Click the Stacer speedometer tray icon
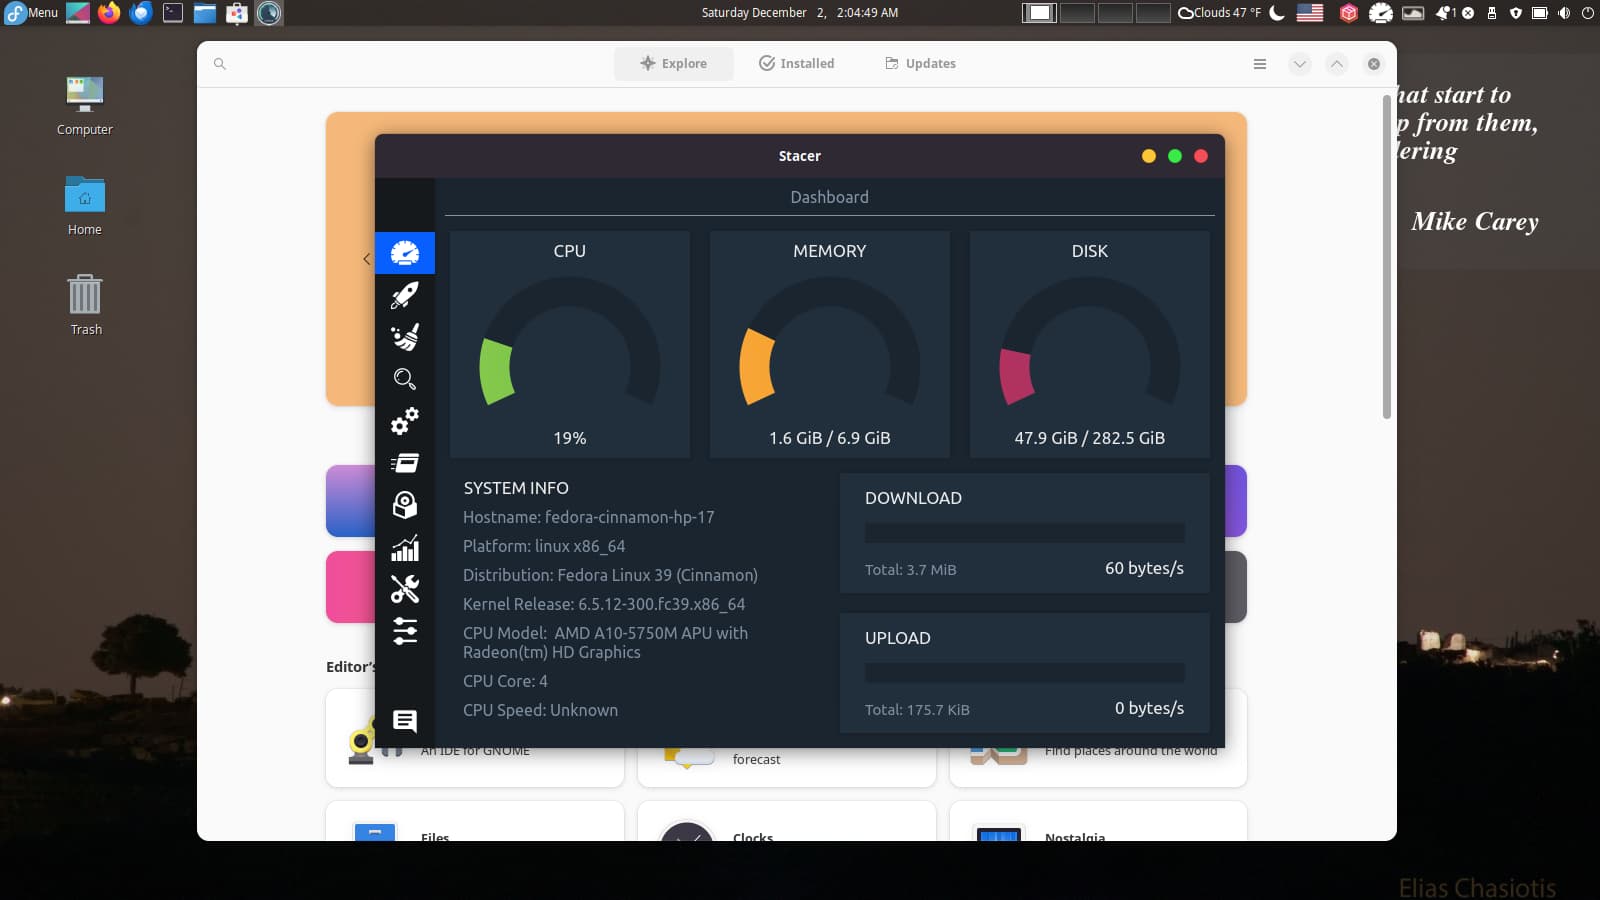Viewport: 1600px width, 900px height. pyautogui.click(x=1381, y=13)
